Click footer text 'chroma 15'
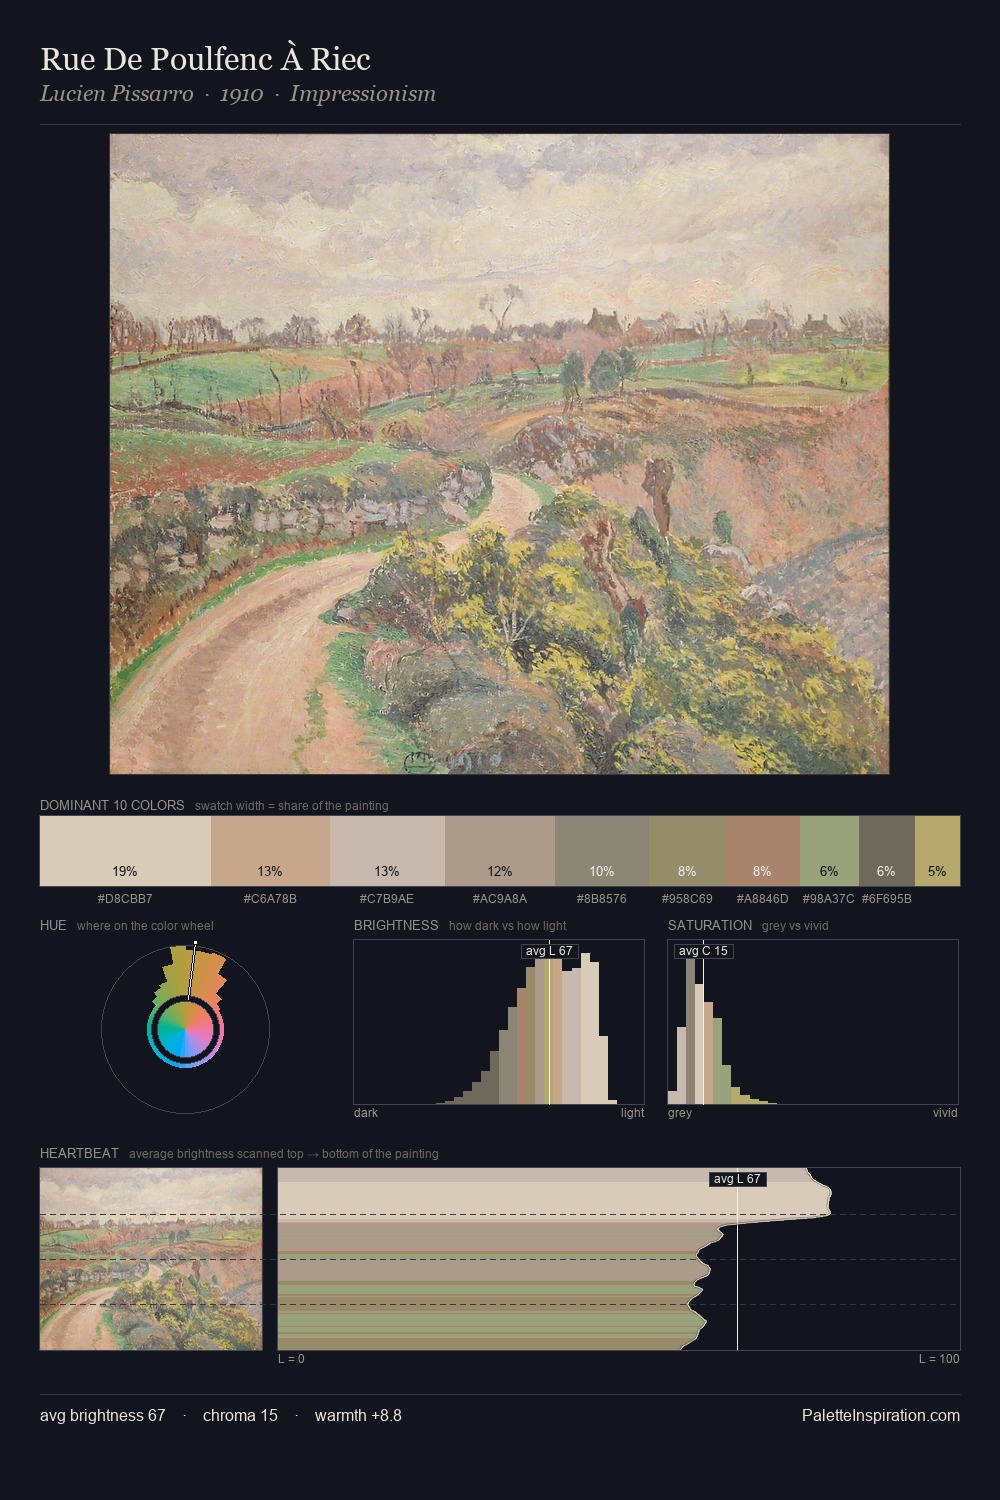Image resolution: width=1000 pixels, height=1500 pixels. coord(240,1415)
